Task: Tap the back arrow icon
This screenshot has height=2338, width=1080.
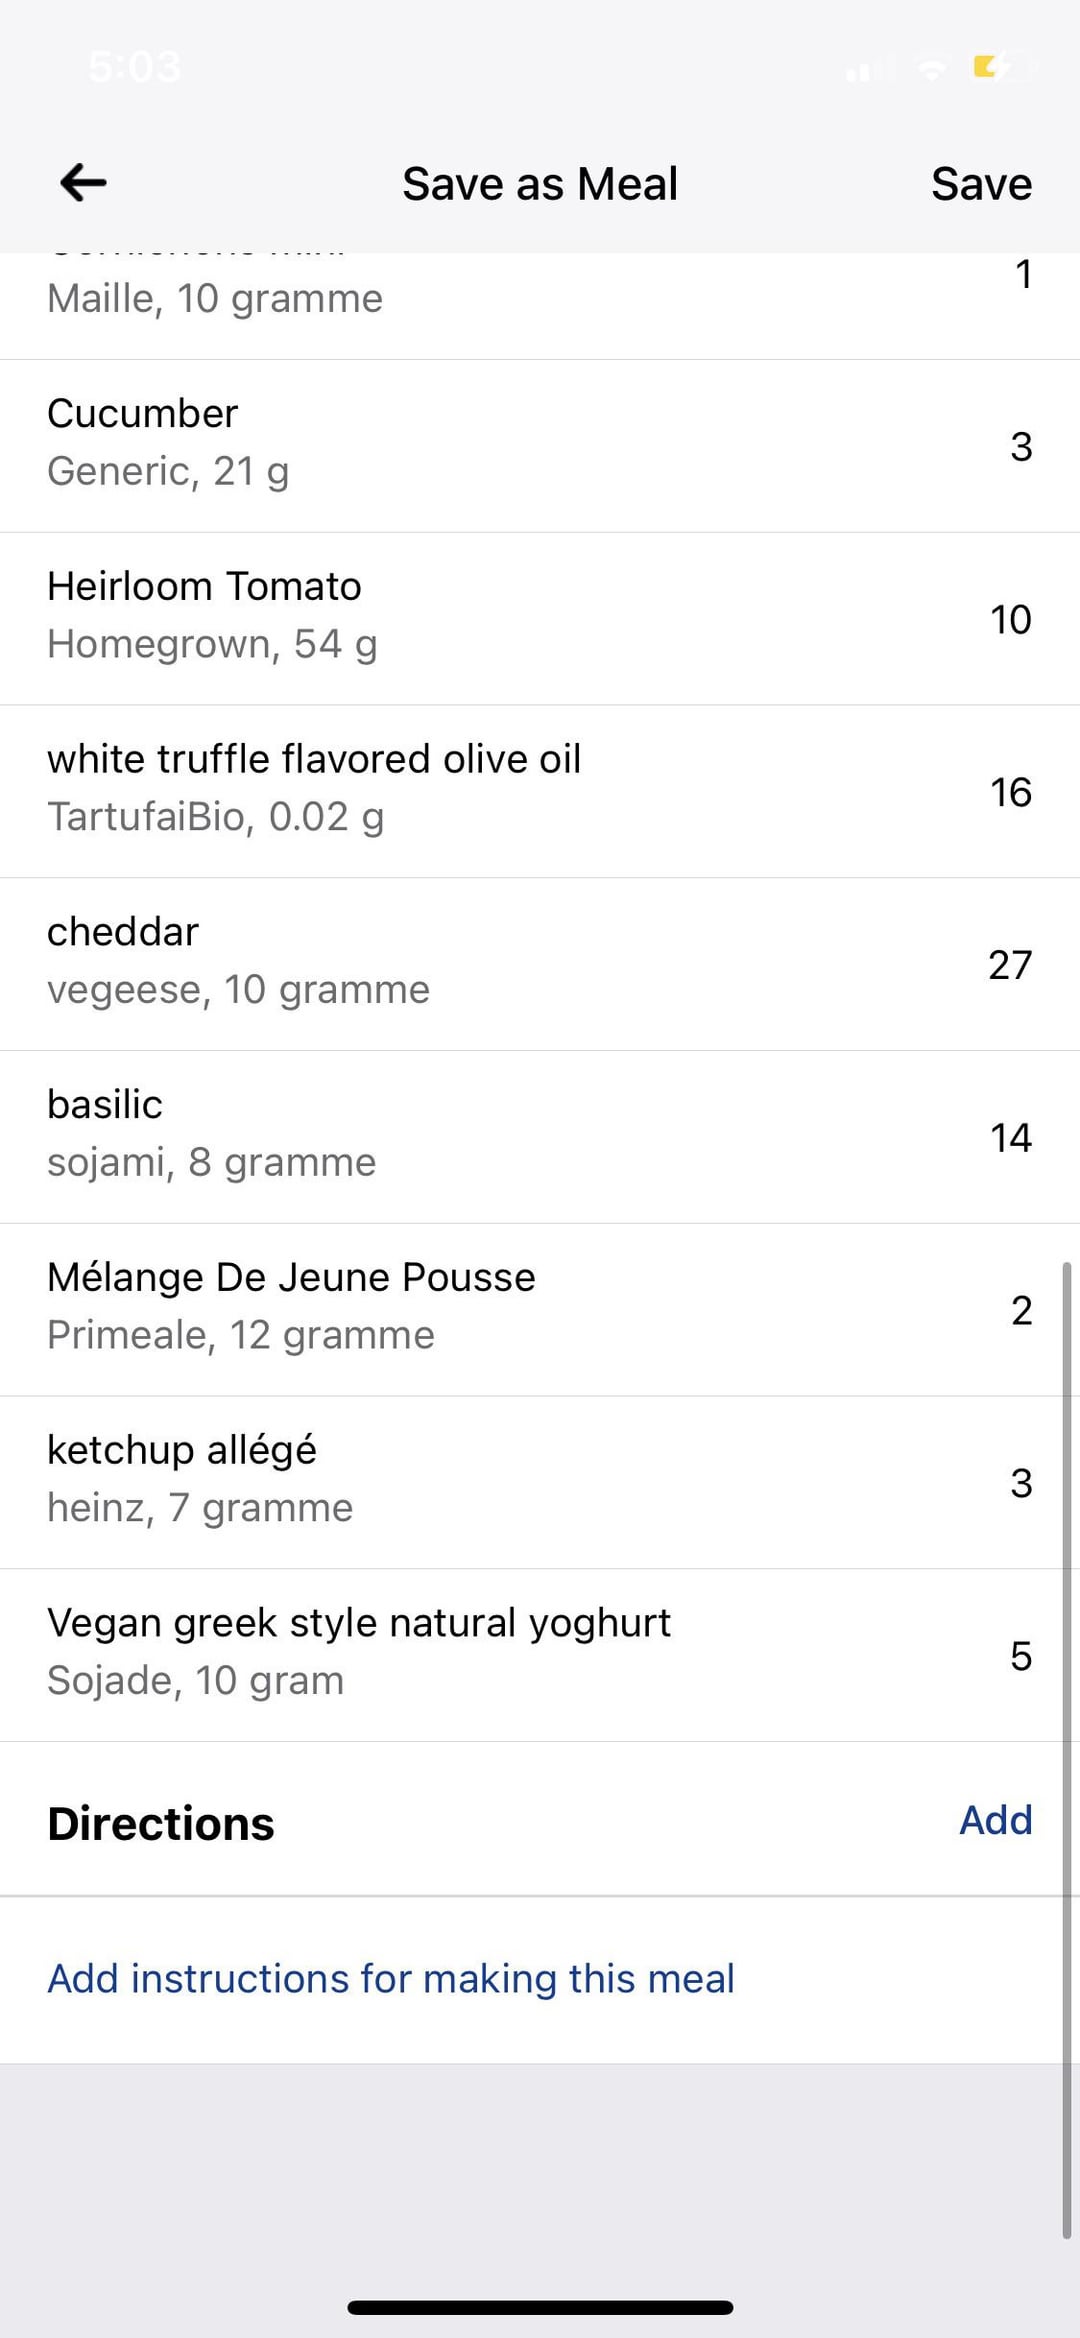Action: click(83, 183)
